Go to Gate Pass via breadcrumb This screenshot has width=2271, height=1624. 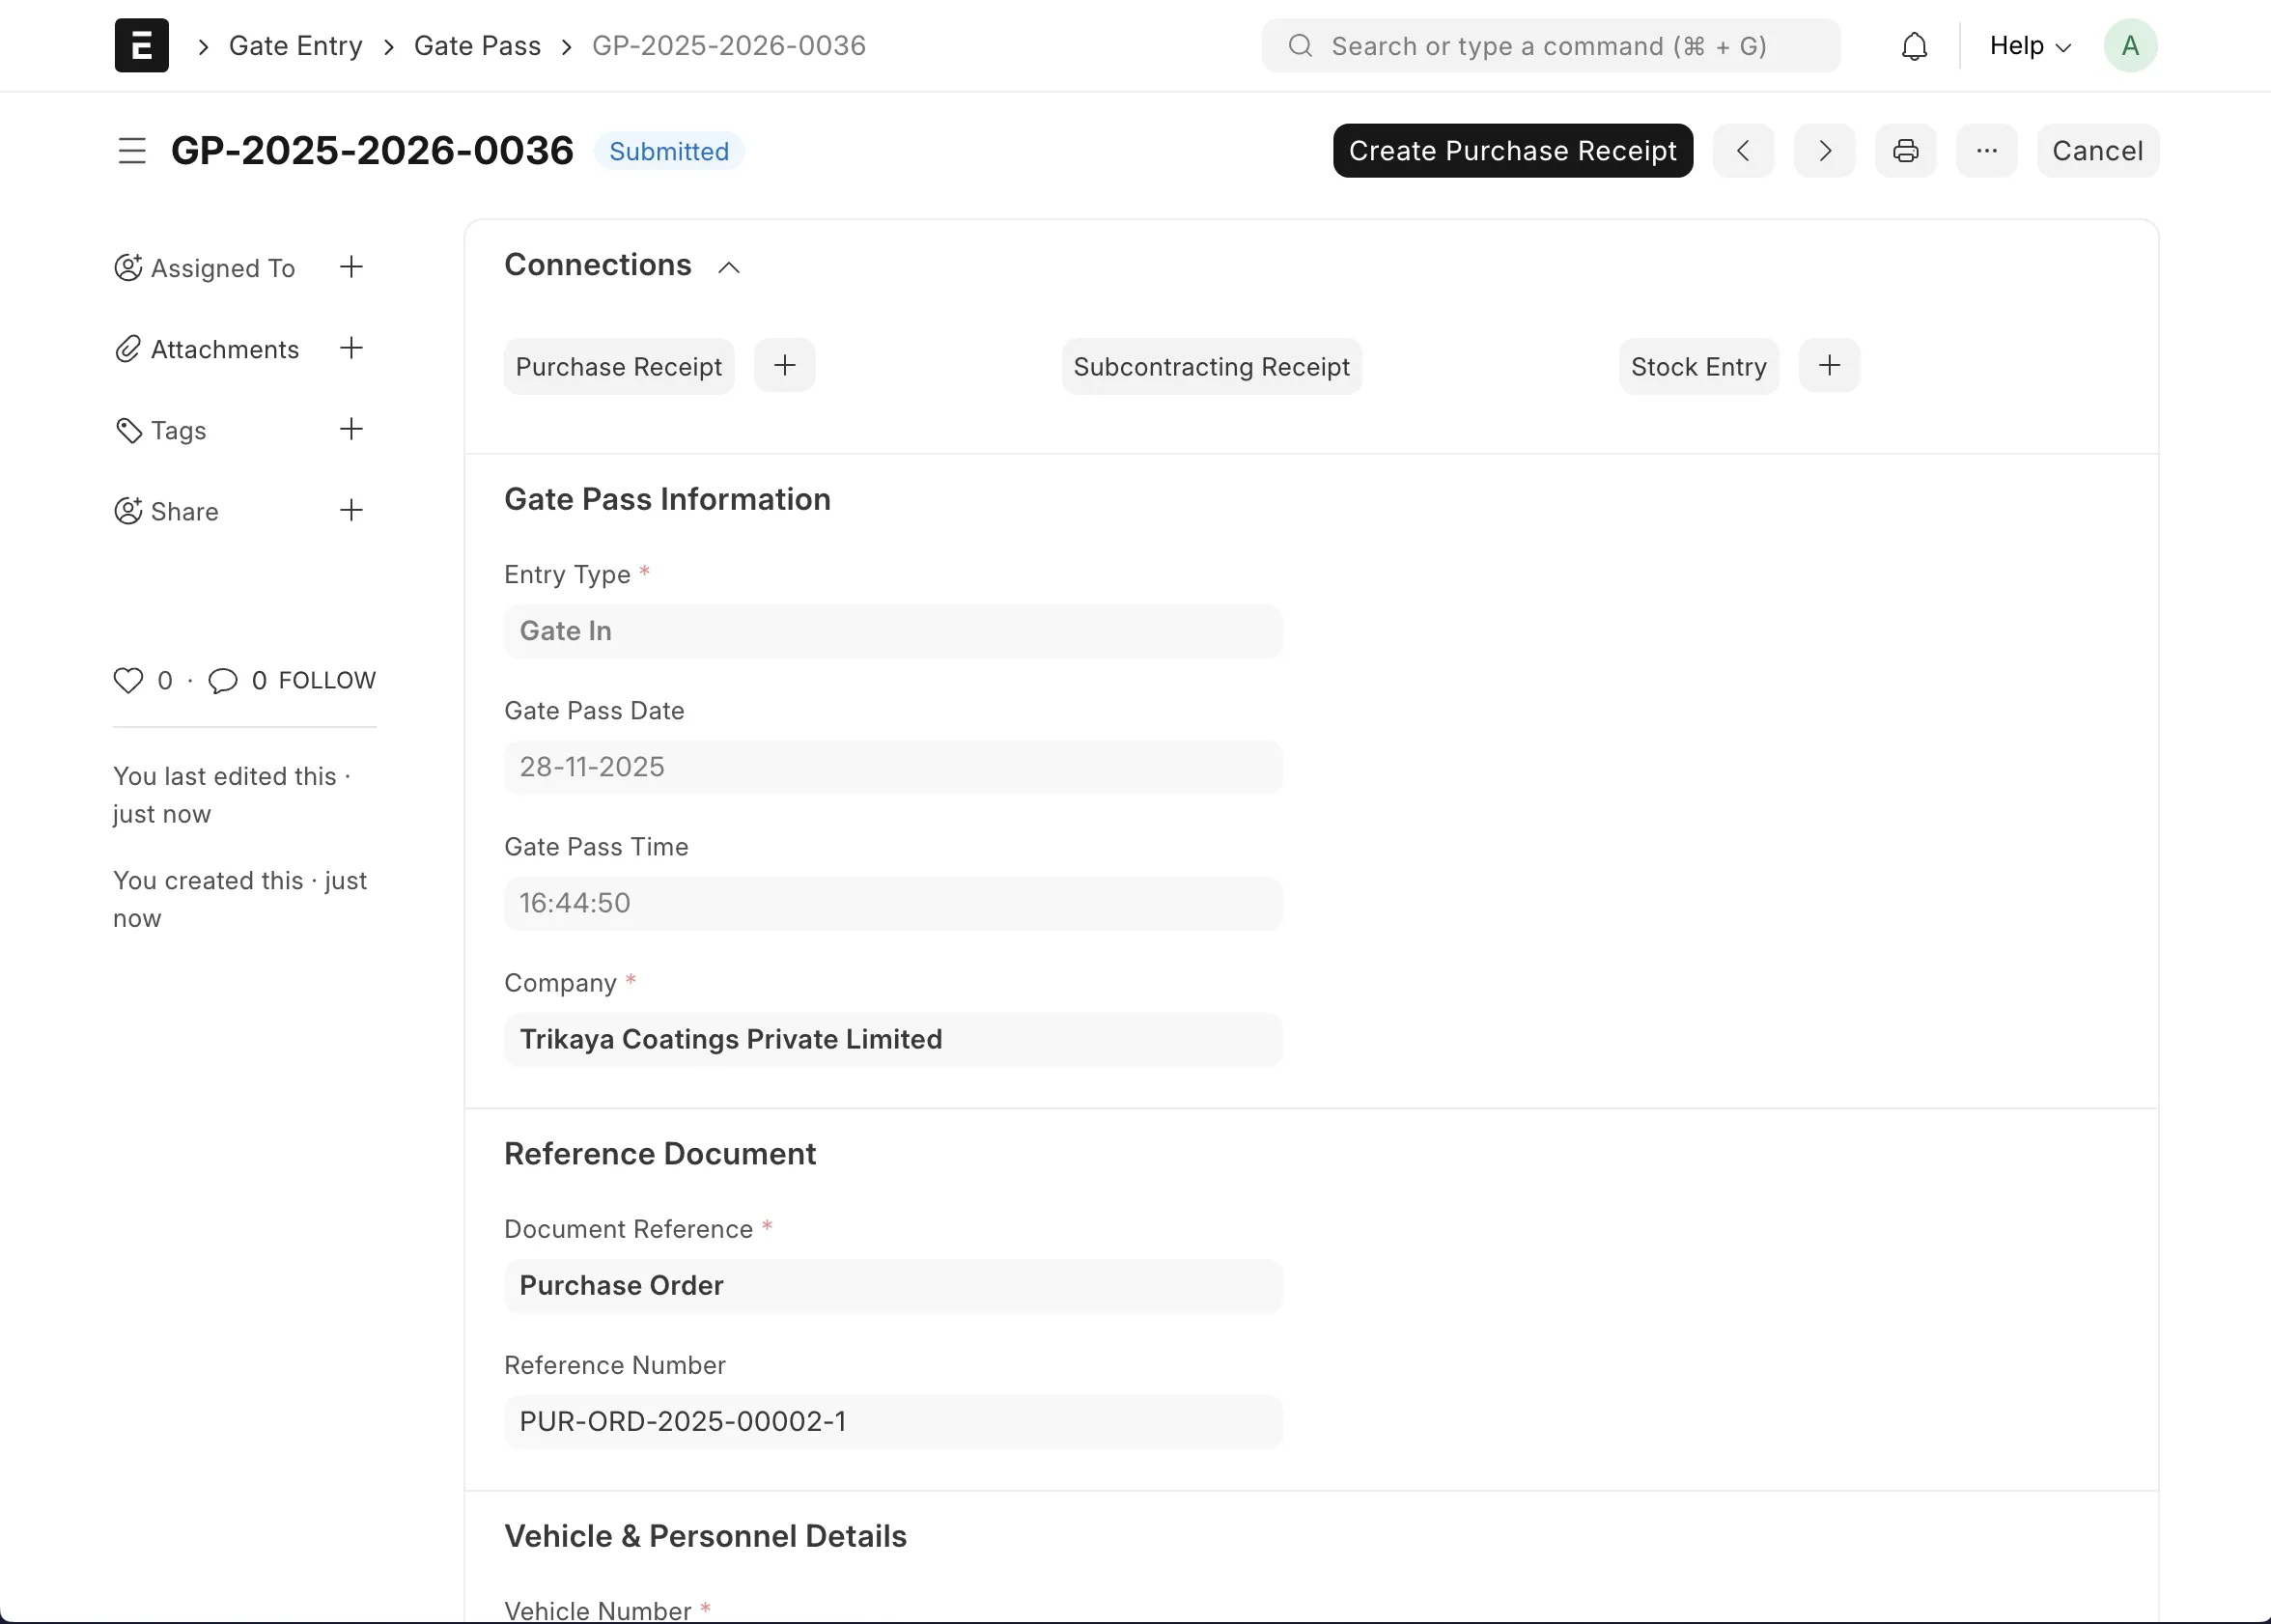(x=477, y=45)
